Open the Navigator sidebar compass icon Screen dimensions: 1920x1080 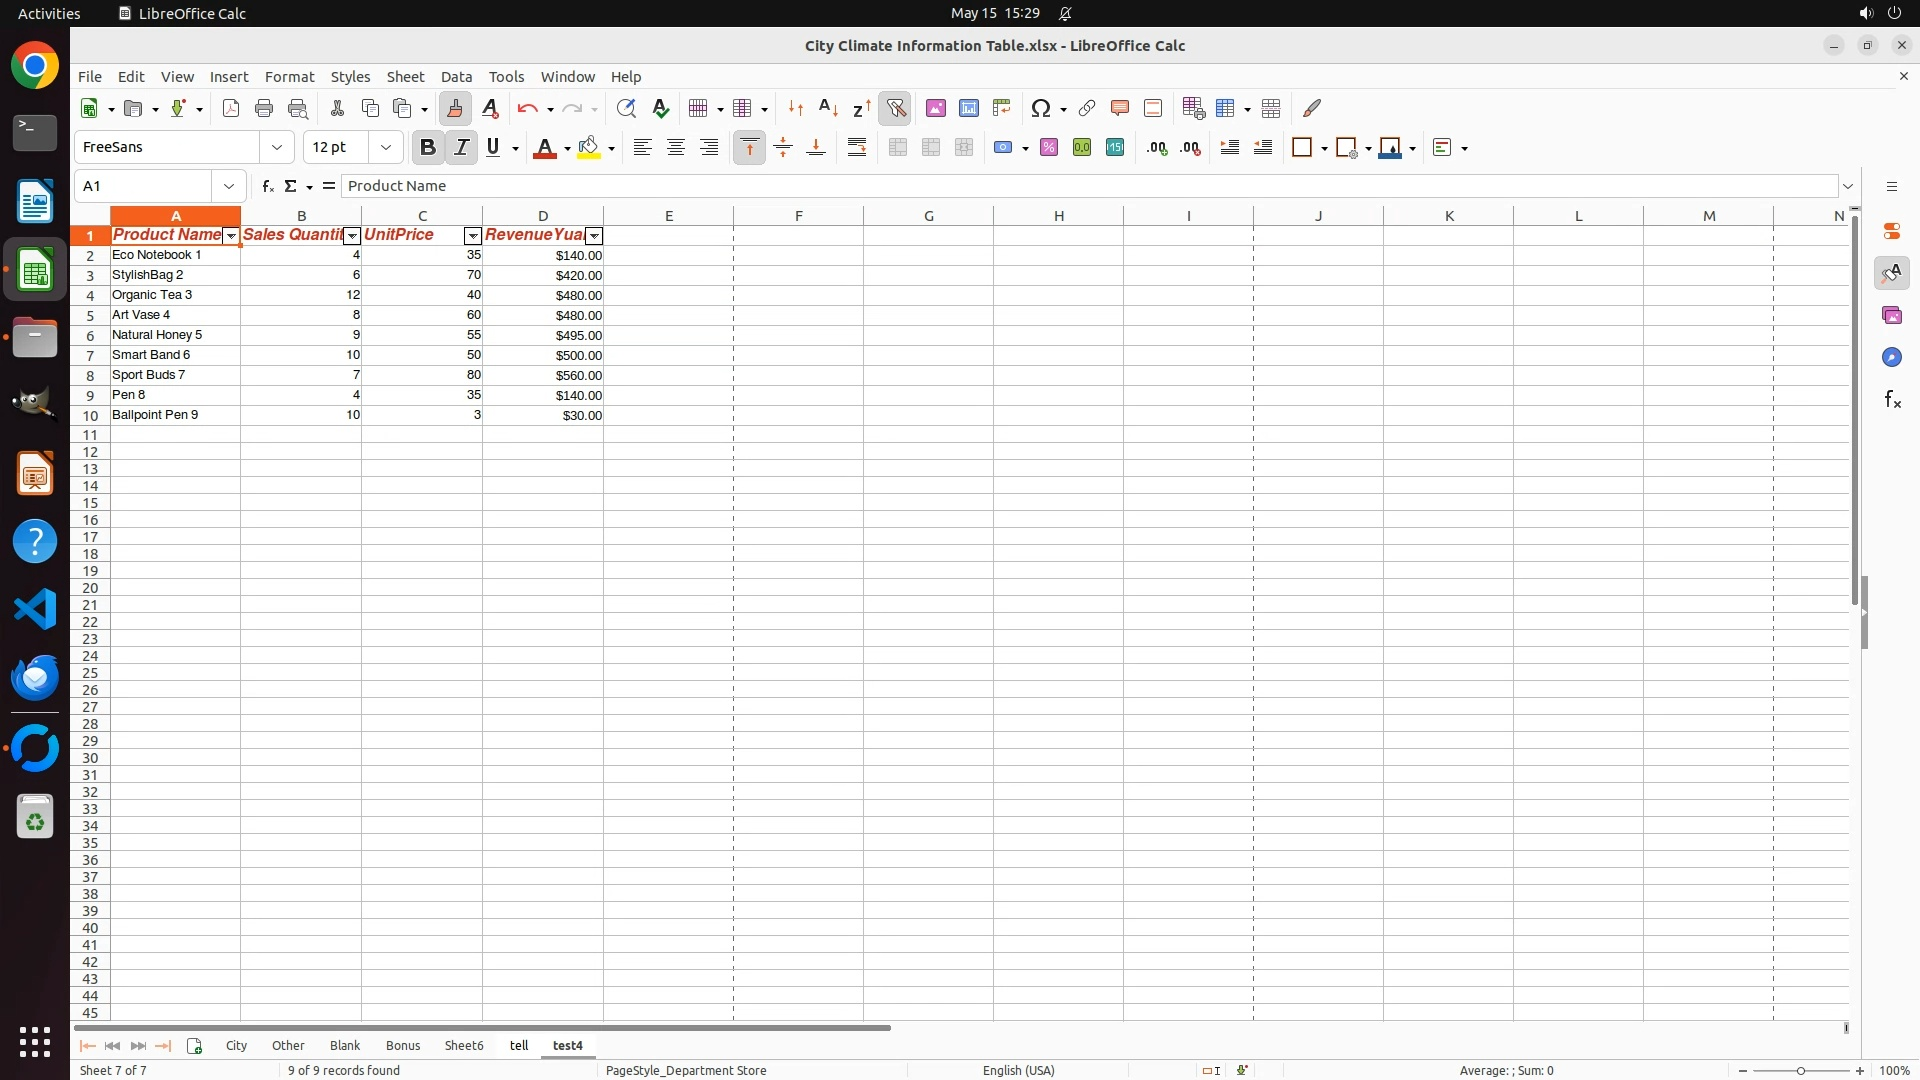click(x=1892, y=357)
